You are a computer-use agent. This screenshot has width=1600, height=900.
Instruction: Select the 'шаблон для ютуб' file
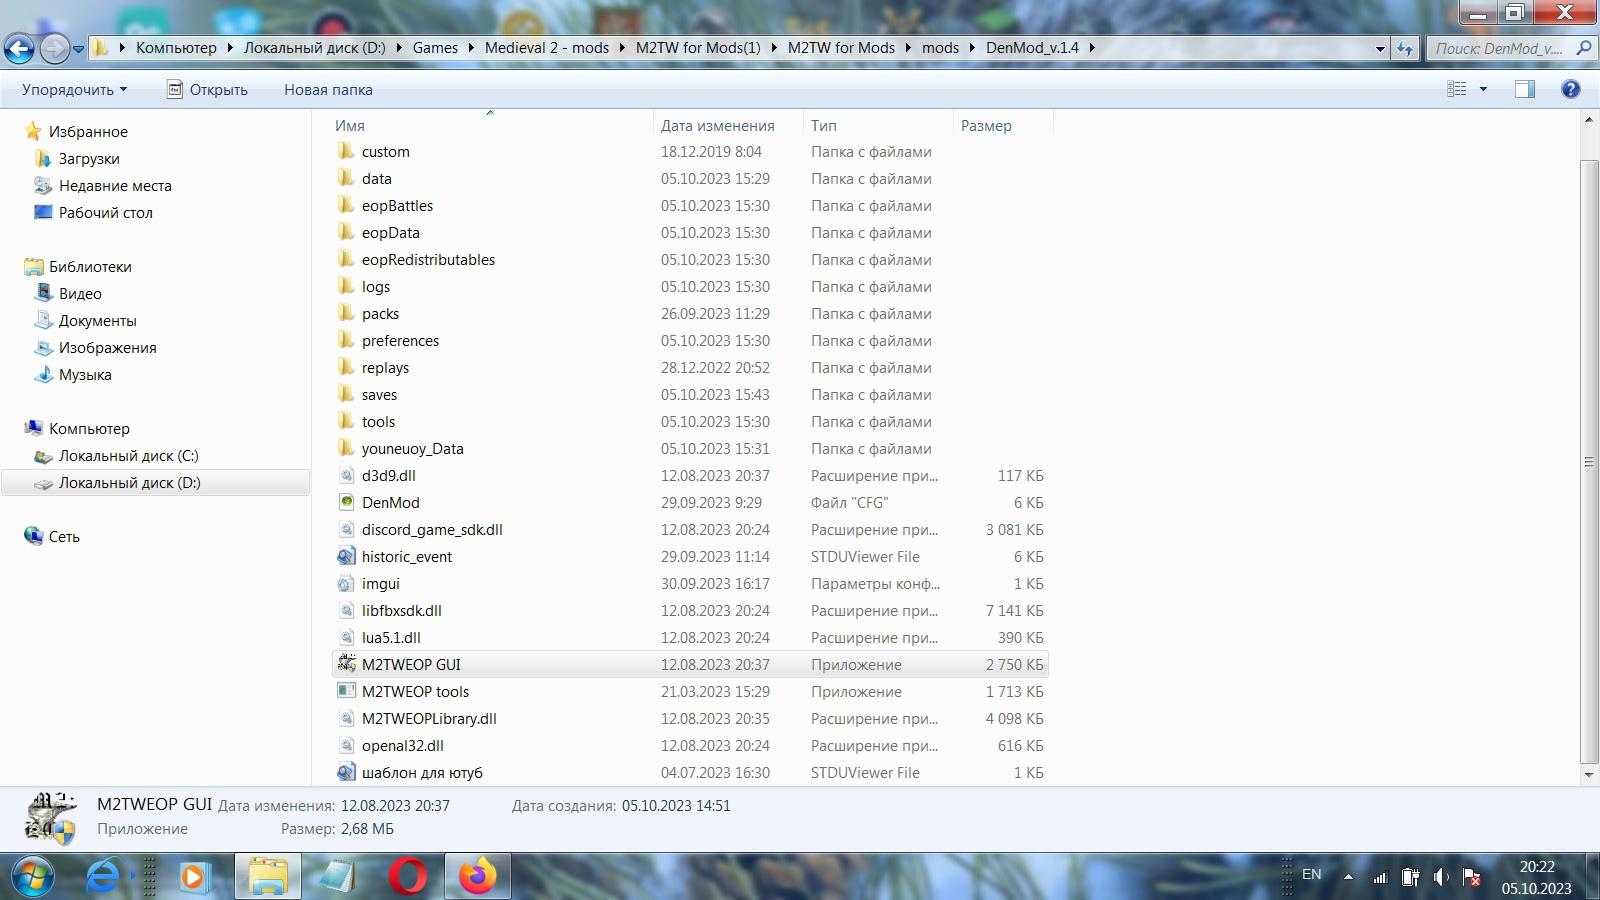coord(422,772)
